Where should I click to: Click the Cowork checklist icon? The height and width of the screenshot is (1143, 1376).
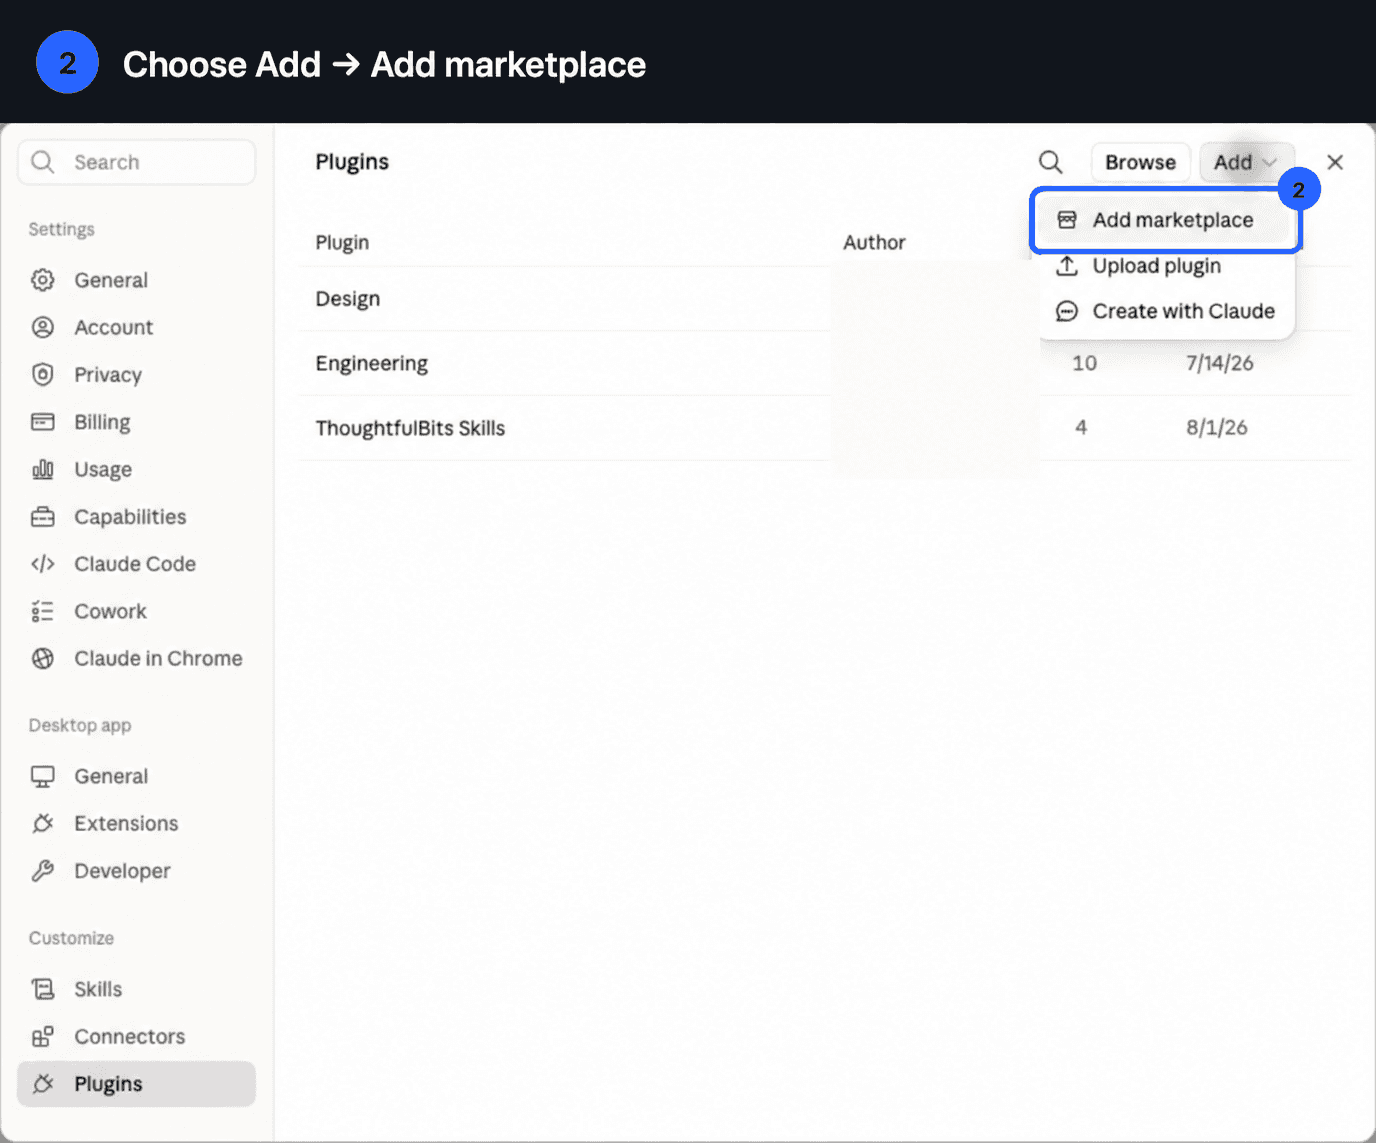(x=42, y=611)
